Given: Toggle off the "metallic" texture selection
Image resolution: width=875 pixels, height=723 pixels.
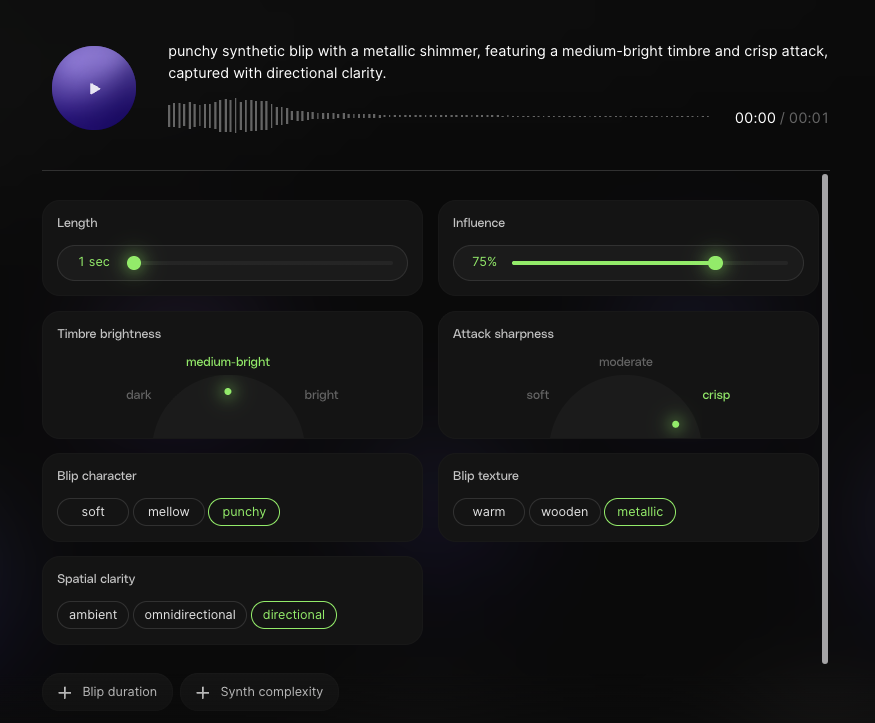Looking at the screenshot, I should click(639, 511).
